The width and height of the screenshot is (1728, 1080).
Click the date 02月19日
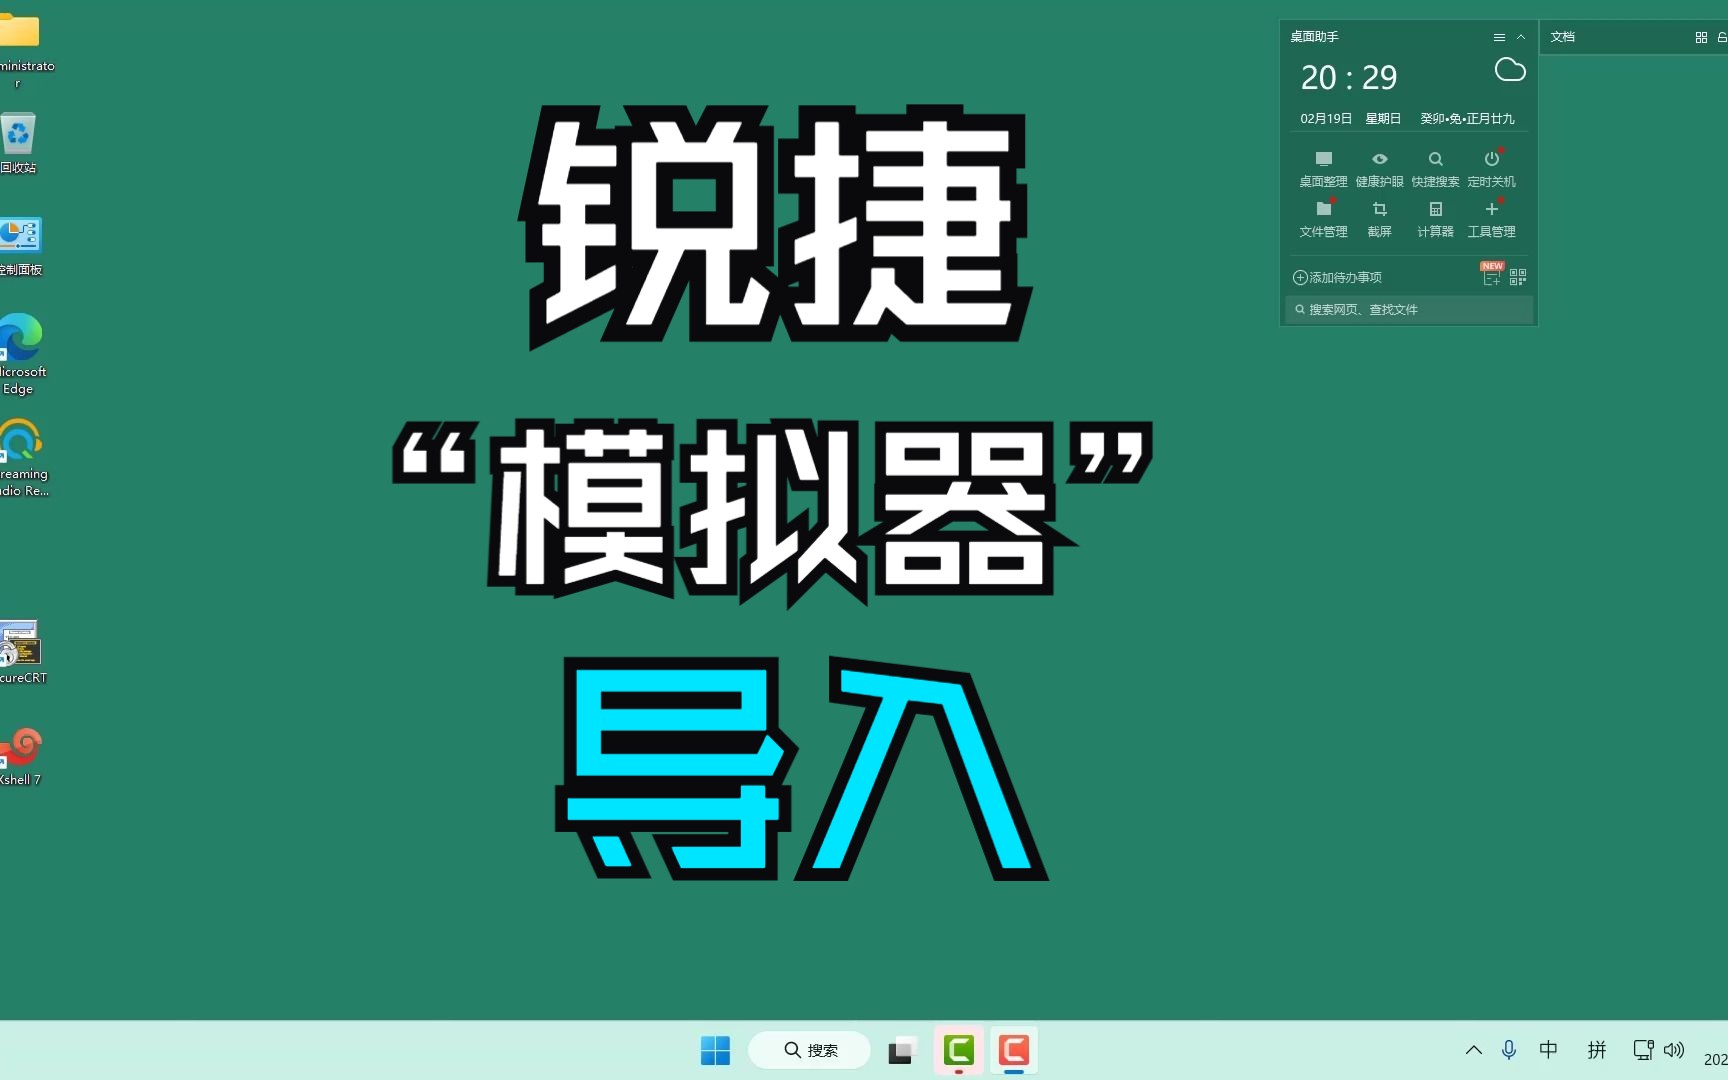tap(1326, 118)
